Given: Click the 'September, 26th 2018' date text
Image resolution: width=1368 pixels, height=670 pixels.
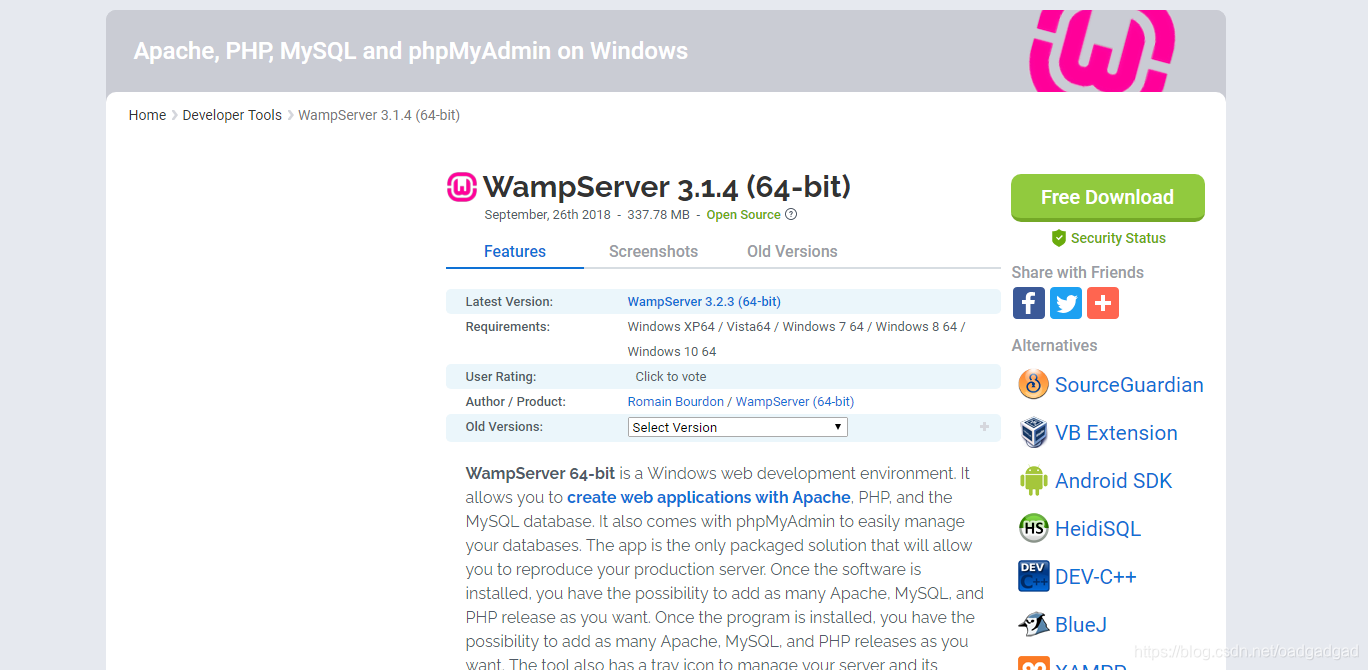Looking at the screenshot, I should coord(547,215).
